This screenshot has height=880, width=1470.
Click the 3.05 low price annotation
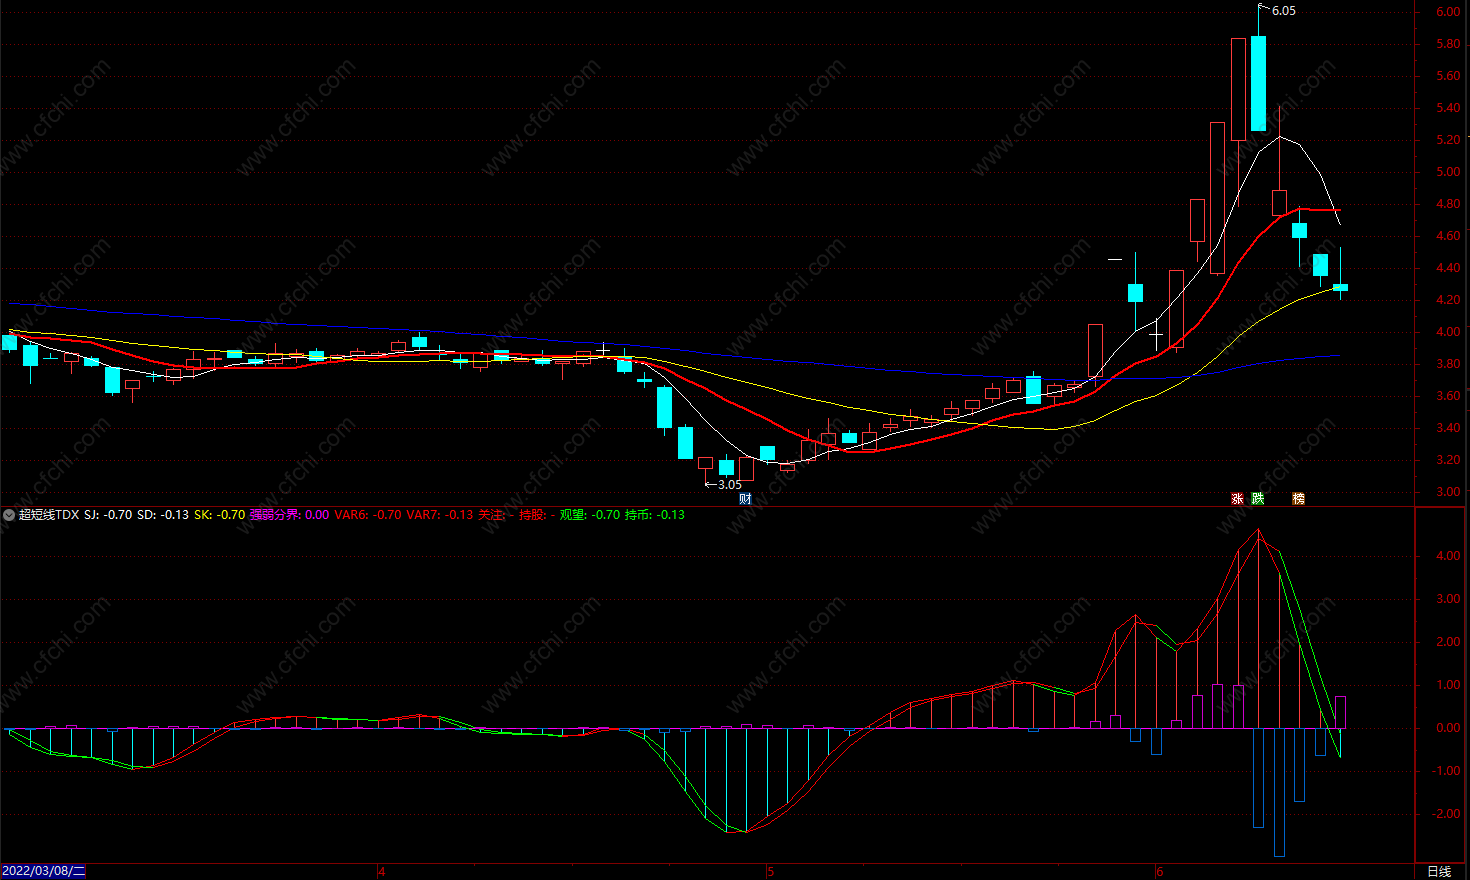[730, 485]
